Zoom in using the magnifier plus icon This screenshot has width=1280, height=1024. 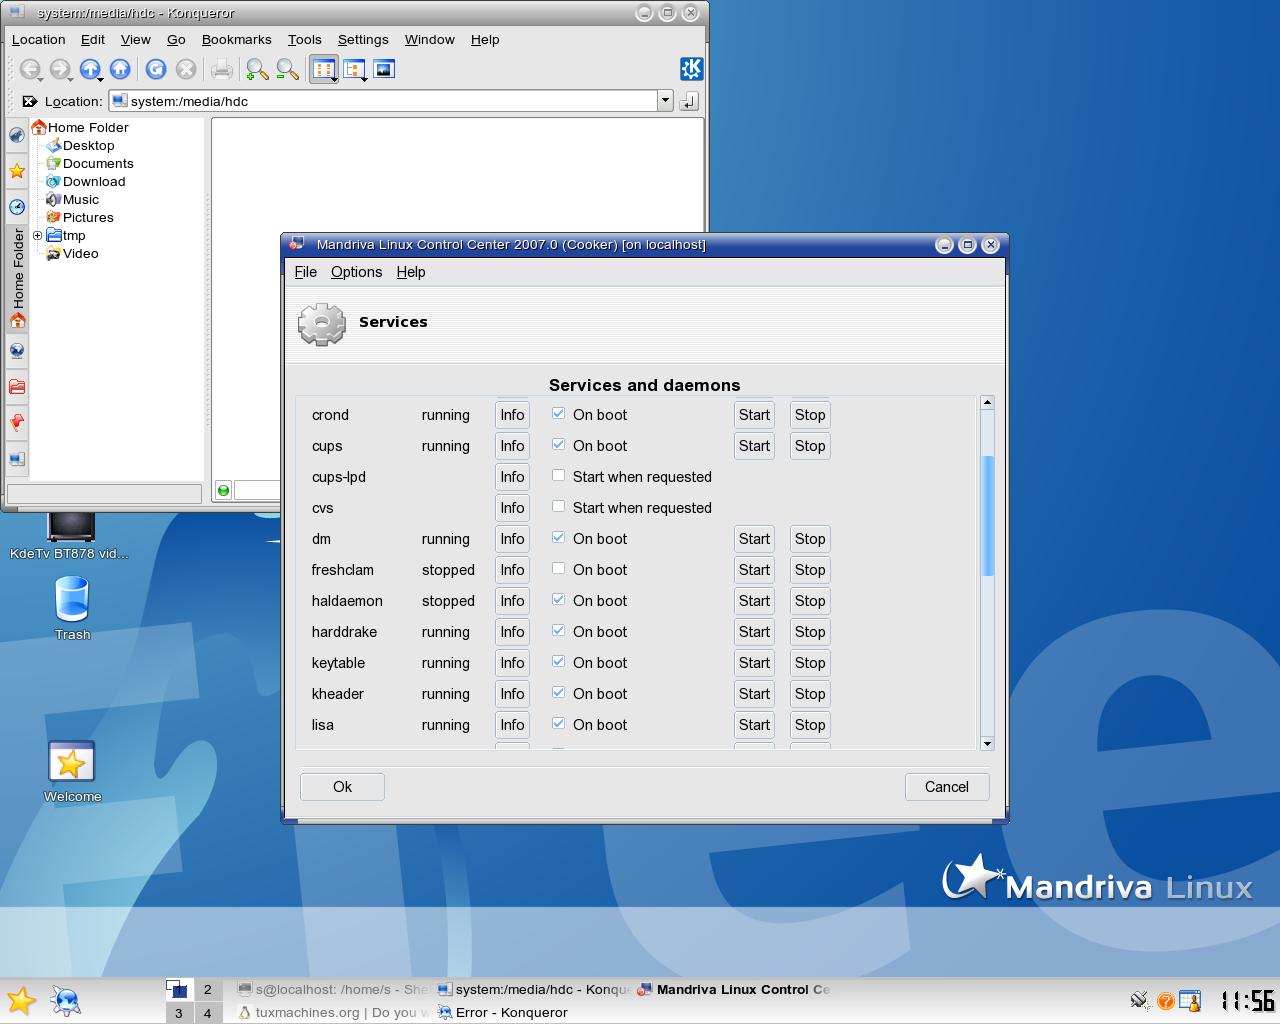(257, 69)
